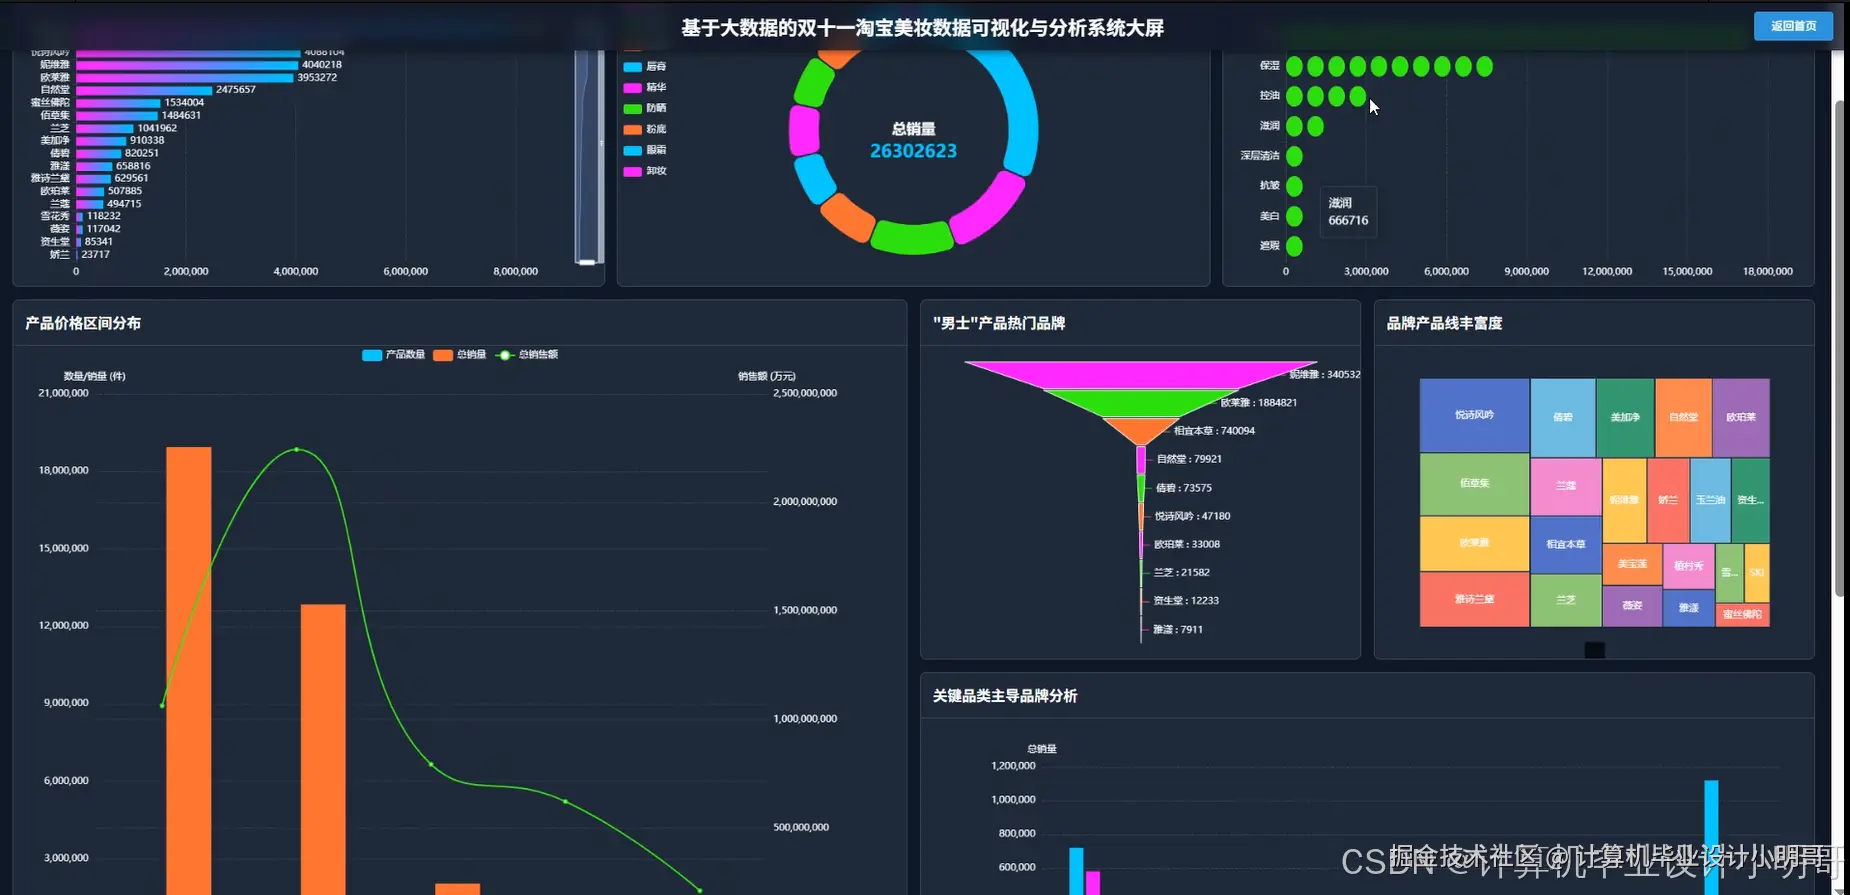This screenshot has width=1850, height=895.
Task: Click funnel label 兰芝 : 21582
Action: [1181, 573]
